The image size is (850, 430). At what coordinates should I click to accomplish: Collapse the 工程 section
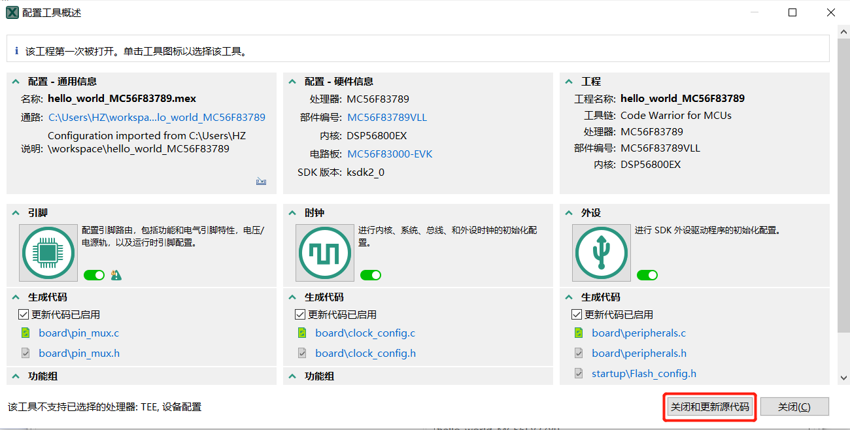[569, 82]
